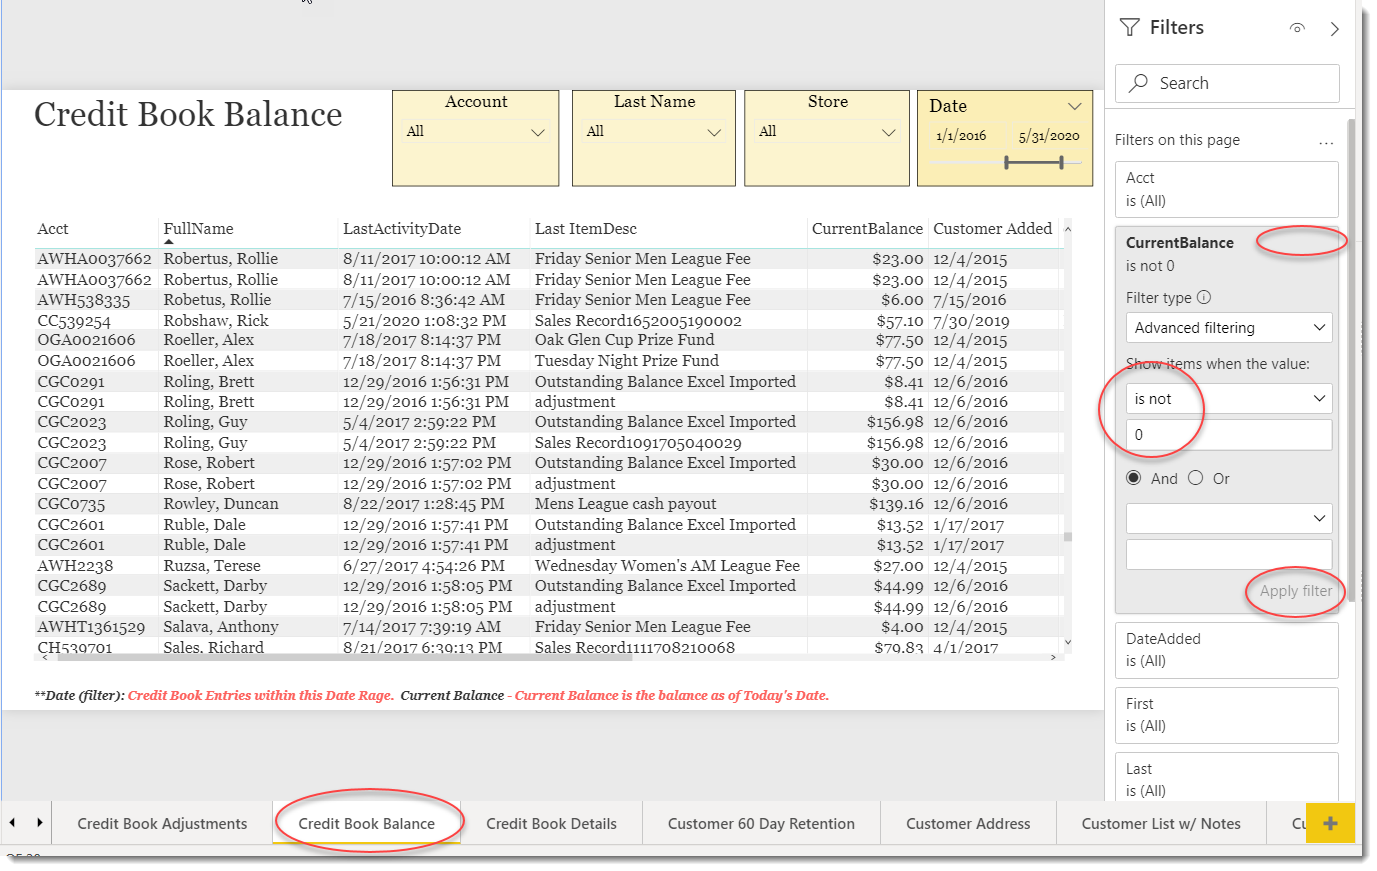The width and height of the screenshot is (1377, 871).
Task: Click the Date slider left handle
Action: 1007,162
